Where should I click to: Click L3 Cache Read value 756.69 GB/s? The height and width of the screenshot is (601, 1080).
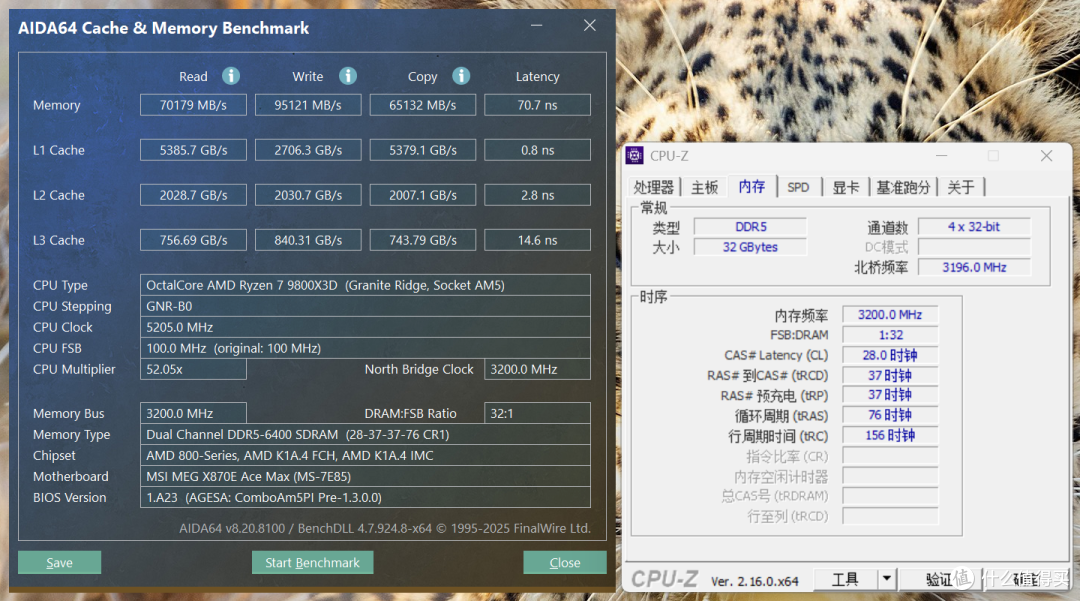(194, 240)
